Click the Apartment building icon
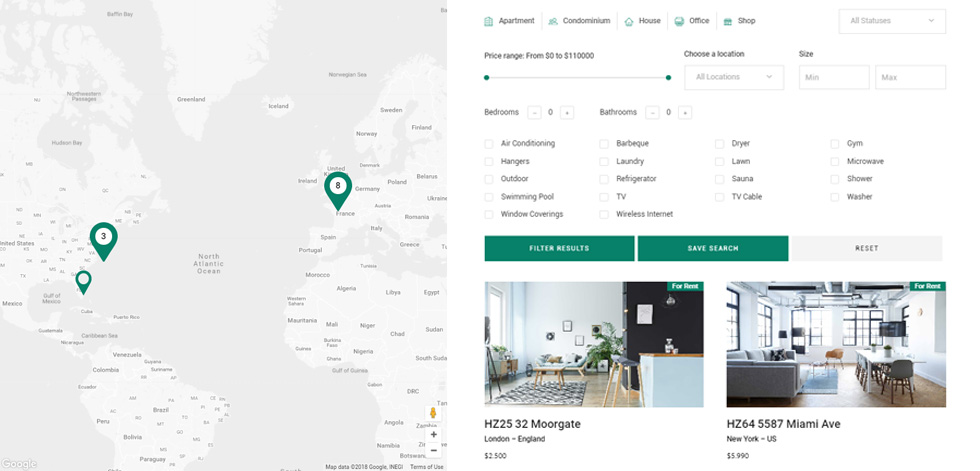This screenshot has width=980, height=471. click(489, 21)
